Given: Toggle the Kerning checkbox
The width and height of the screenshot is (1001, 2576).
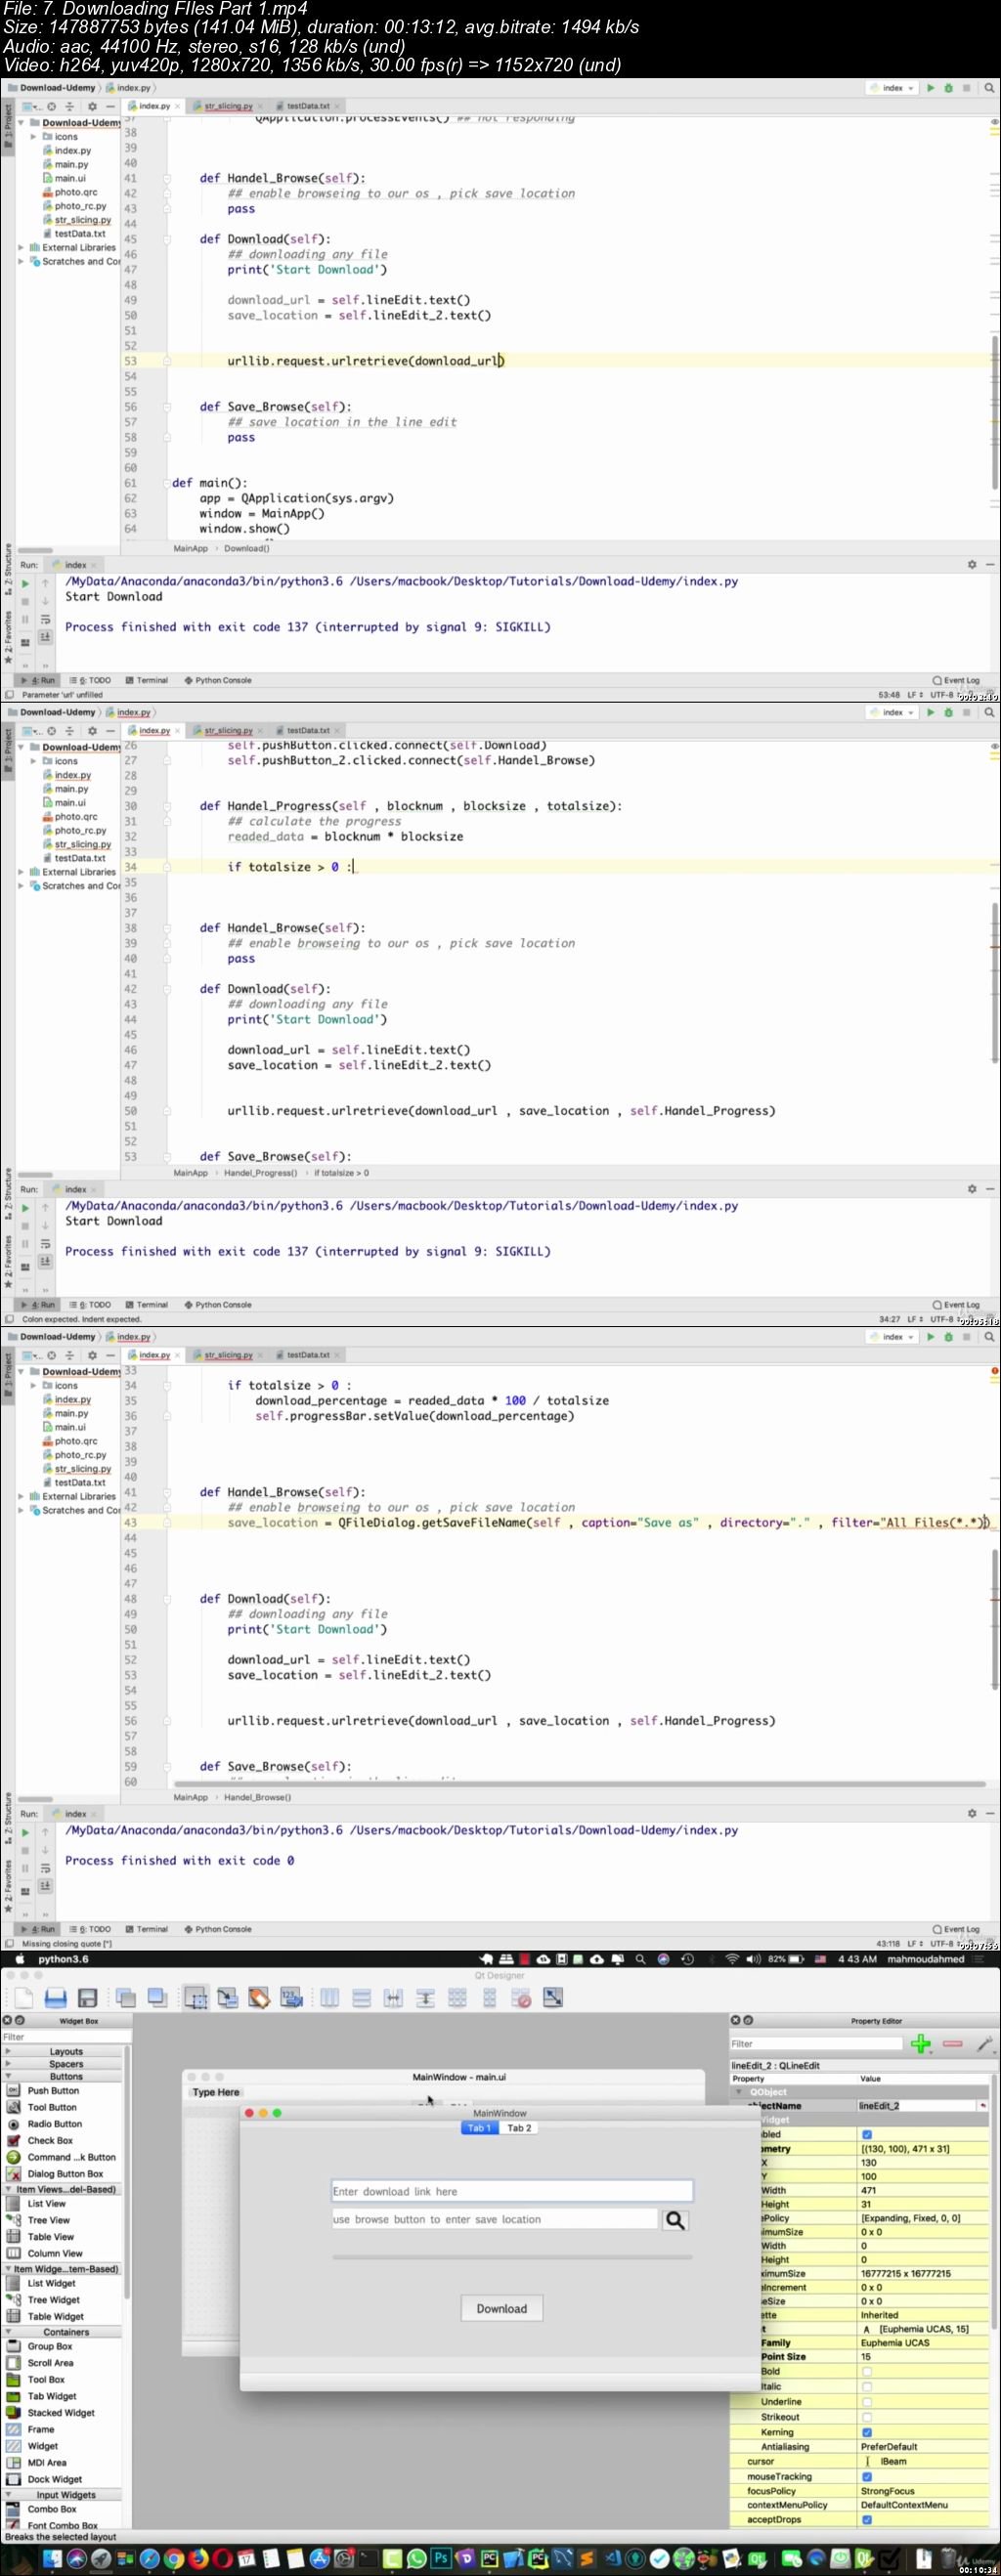Looking at the screenshot, I should [866, 2432].
